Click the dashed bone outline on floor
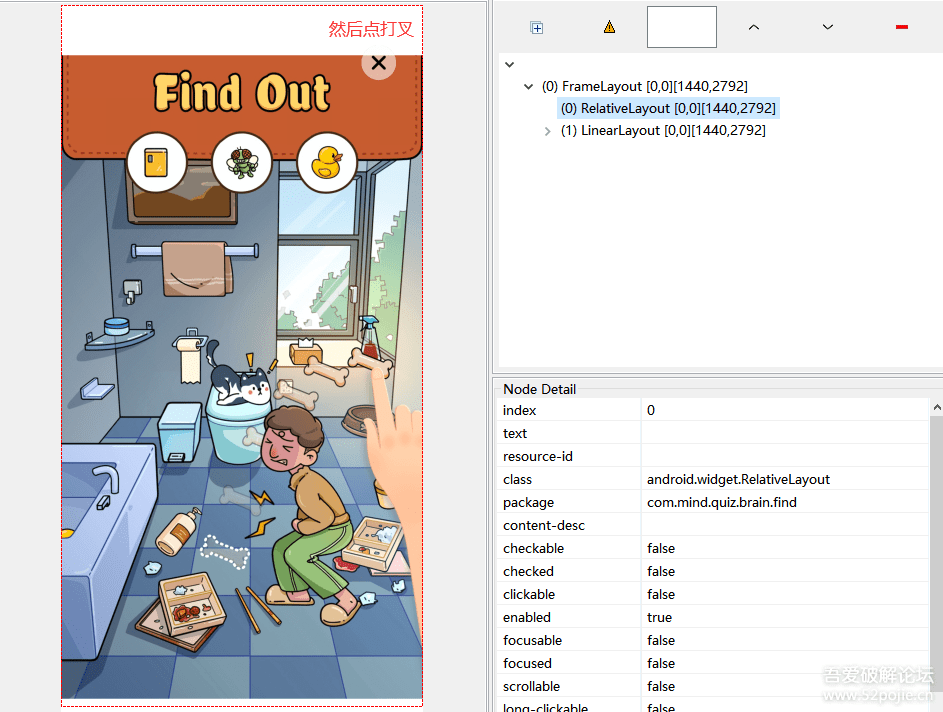This screenshot has height=712, width=943. [x=224, y=551]
